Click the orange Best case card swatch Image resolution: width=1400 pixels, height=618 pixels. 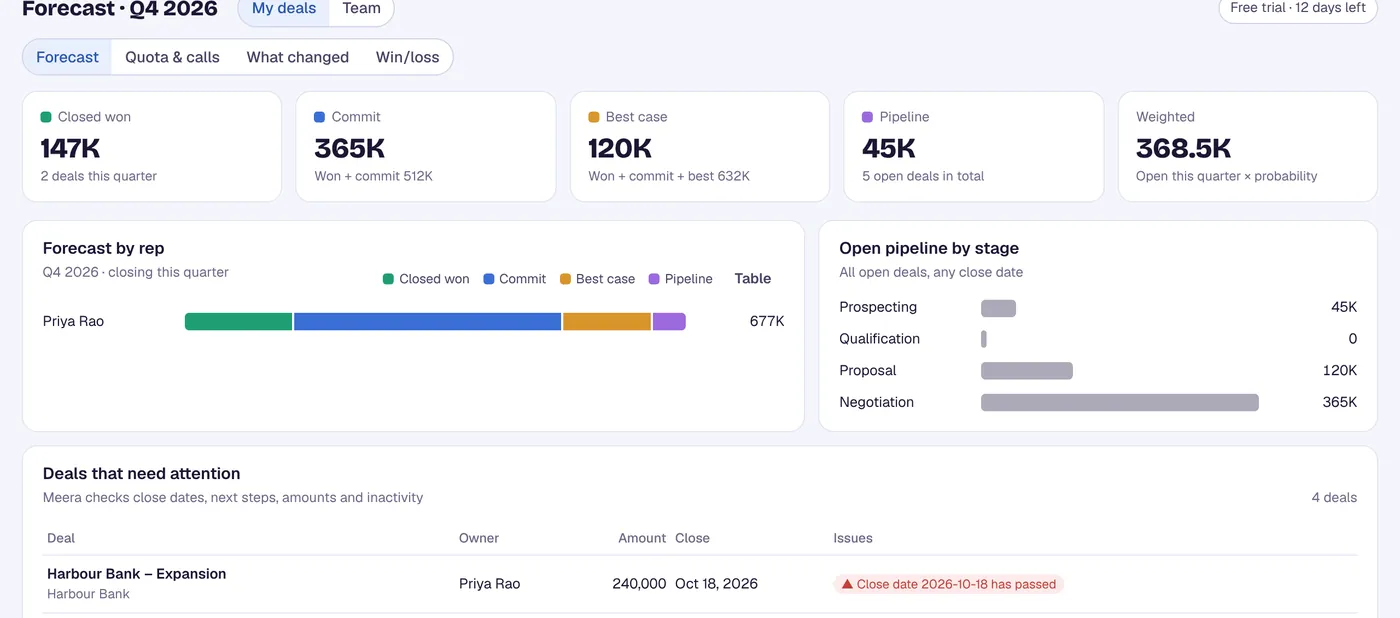(x=594, y=117)
